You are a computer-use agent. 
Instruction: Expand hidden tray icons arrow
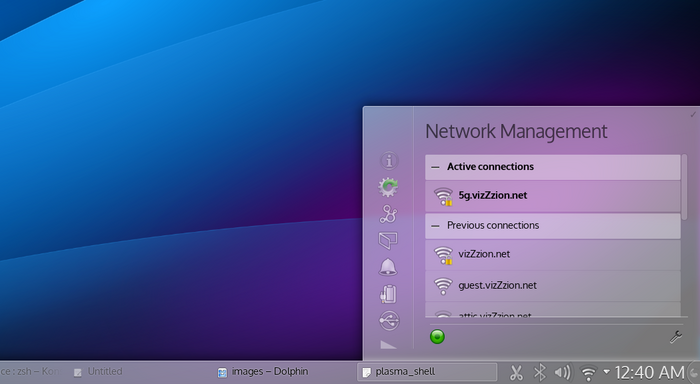click(606, 371)
